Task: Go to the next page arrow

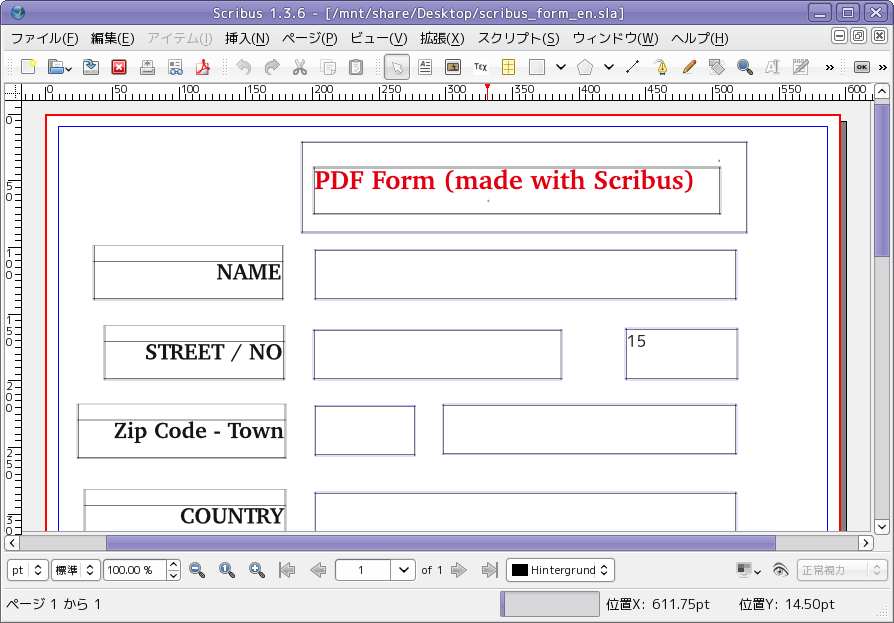Action: click(458, 570)
